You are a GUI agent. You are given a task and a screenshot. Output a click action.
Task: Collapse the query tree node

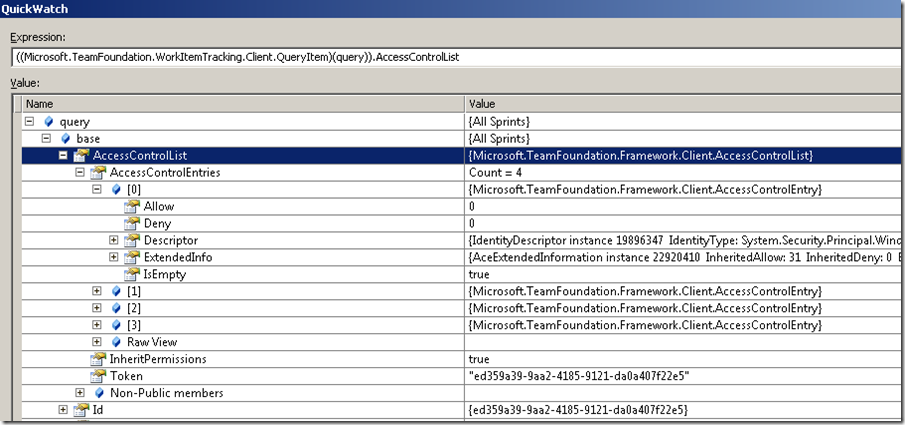[x=30, y=122]
